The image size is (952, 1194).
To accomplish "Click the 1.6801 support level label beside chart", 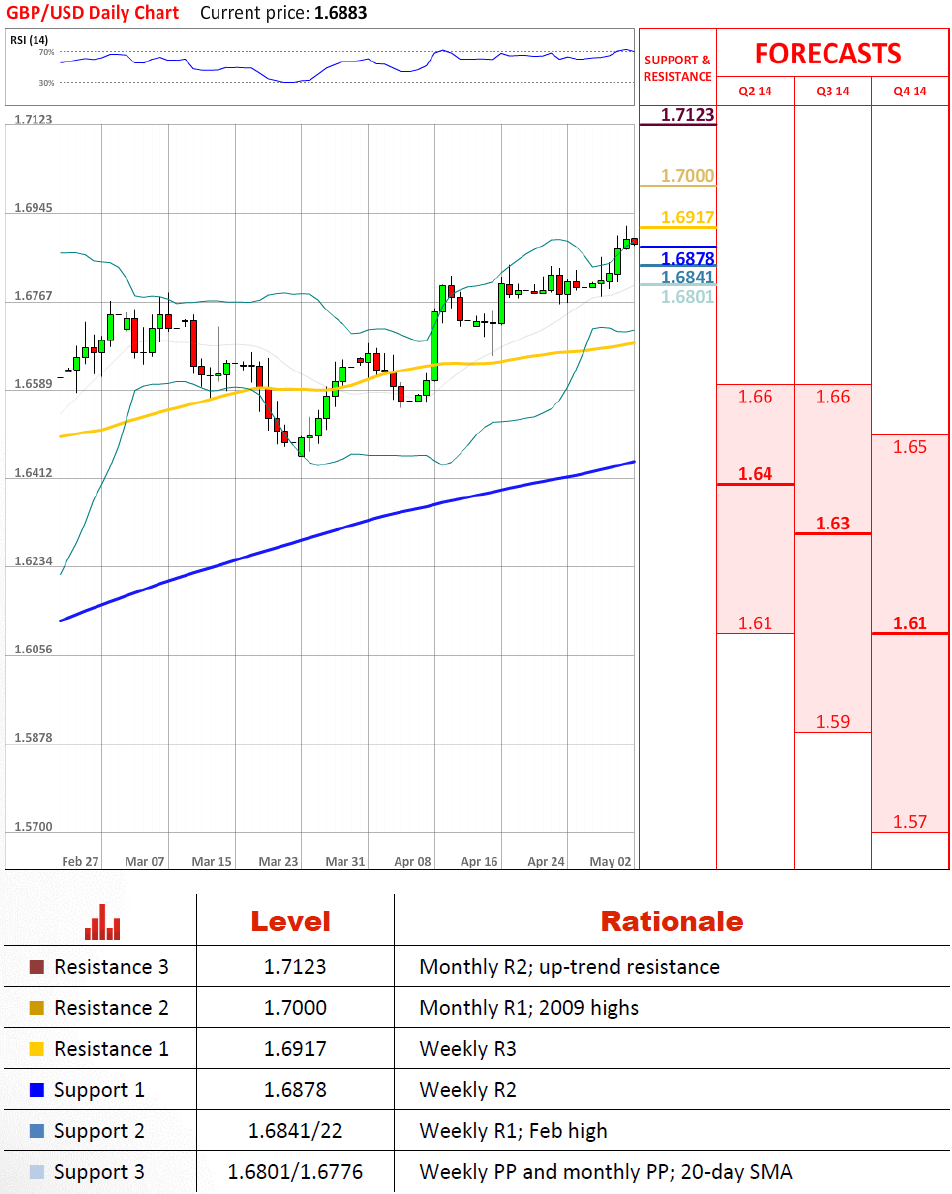I will 687,297.
